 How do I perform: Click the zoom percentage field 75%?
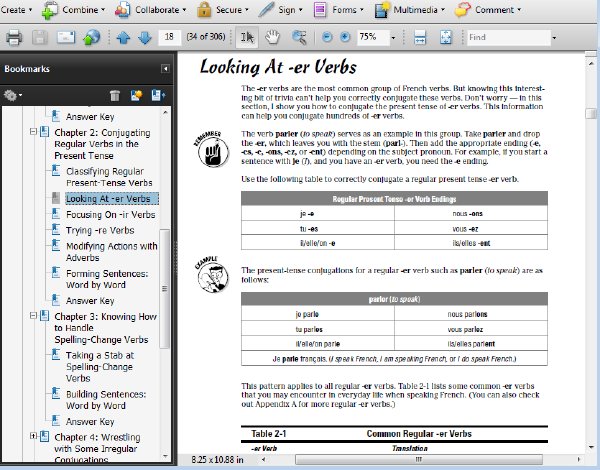pyautogui.click(x=373, y=37)
